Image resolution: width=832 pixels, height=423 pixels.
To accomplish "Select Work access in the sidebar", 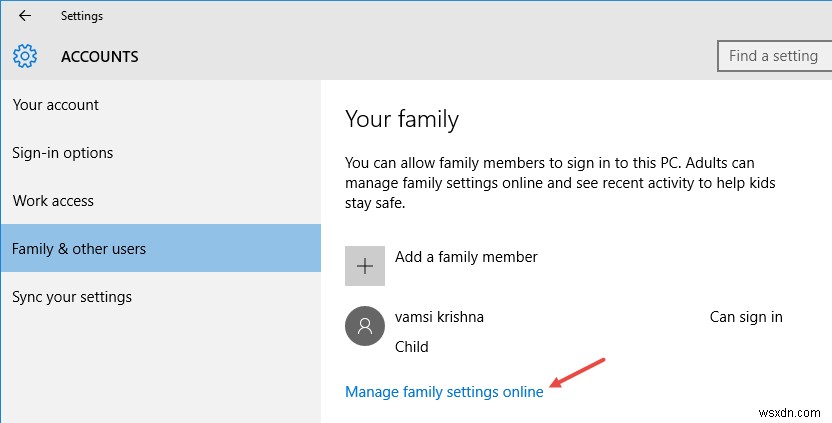I will pyautogui.click(x=53, y=201).
